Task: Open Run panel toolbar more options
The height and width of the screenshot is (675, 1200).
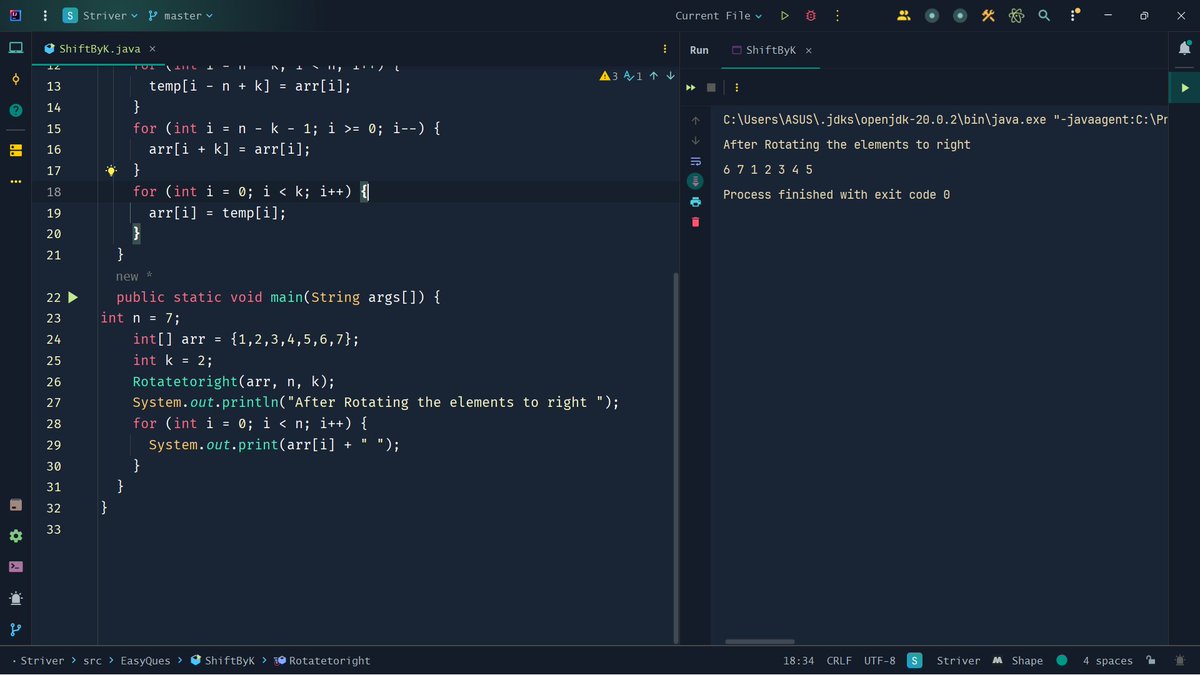Action: (x=736, y=87)
